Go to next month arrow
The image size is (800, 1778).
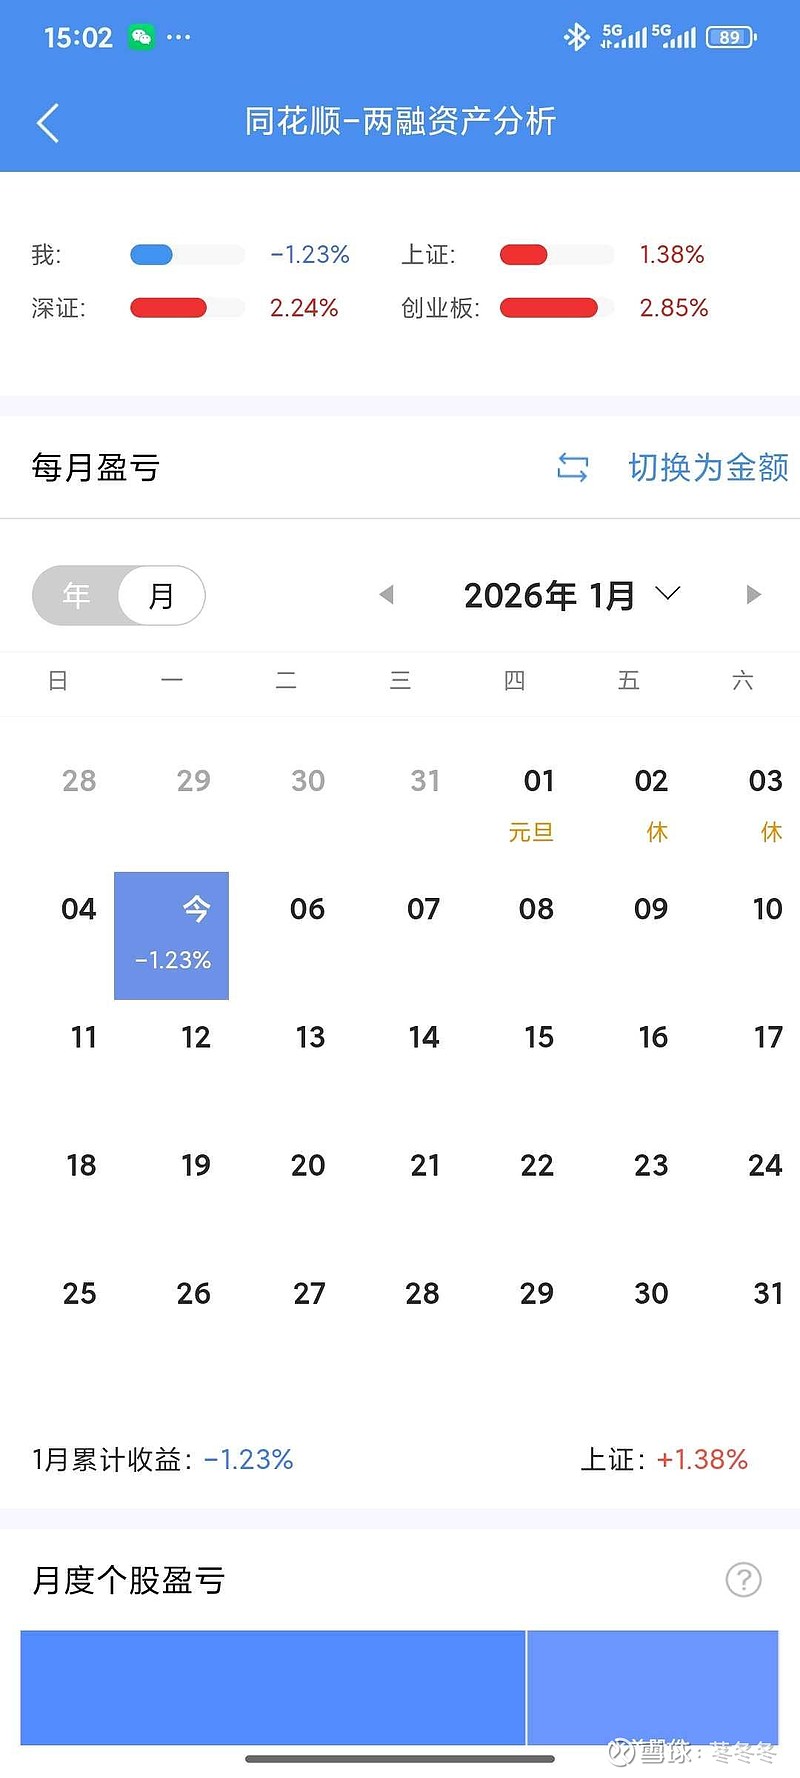point(754,595)
